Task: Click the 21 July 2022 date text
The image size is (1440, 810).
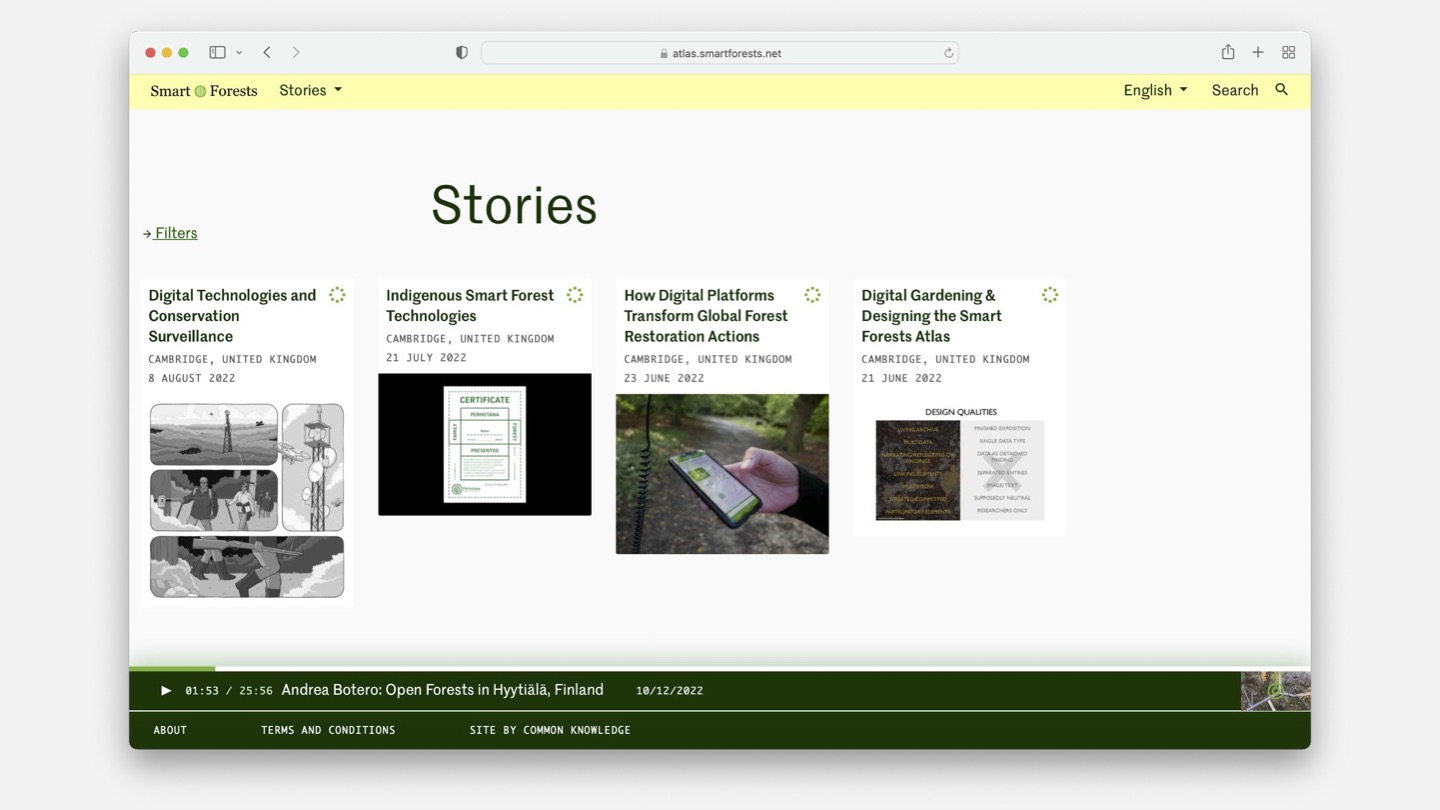Action: 426,358
